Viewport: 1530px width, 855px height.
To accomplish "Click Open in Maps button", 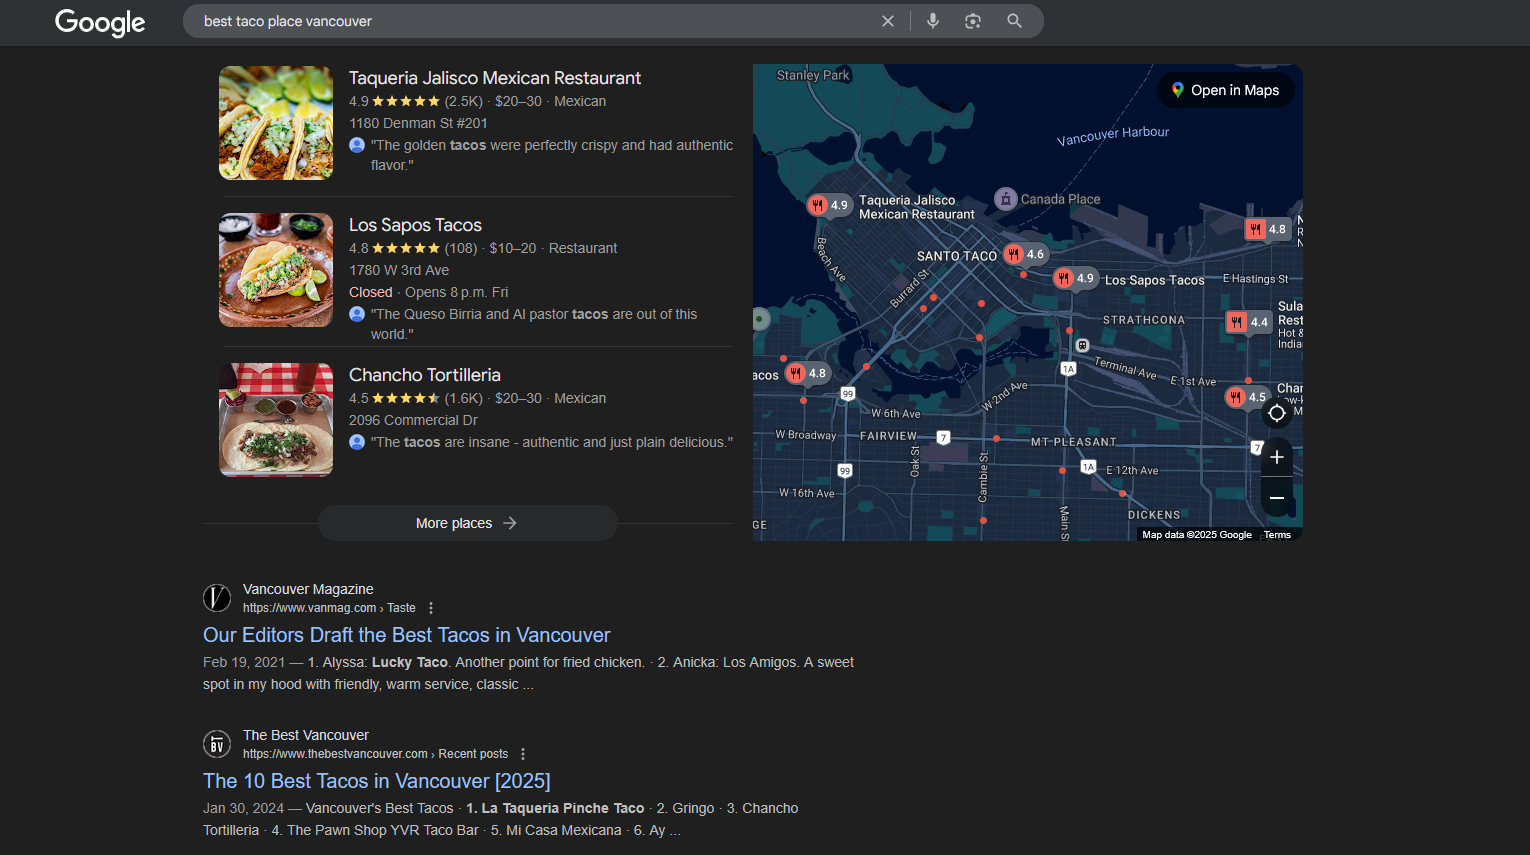I will click(x=1226, y=90).
